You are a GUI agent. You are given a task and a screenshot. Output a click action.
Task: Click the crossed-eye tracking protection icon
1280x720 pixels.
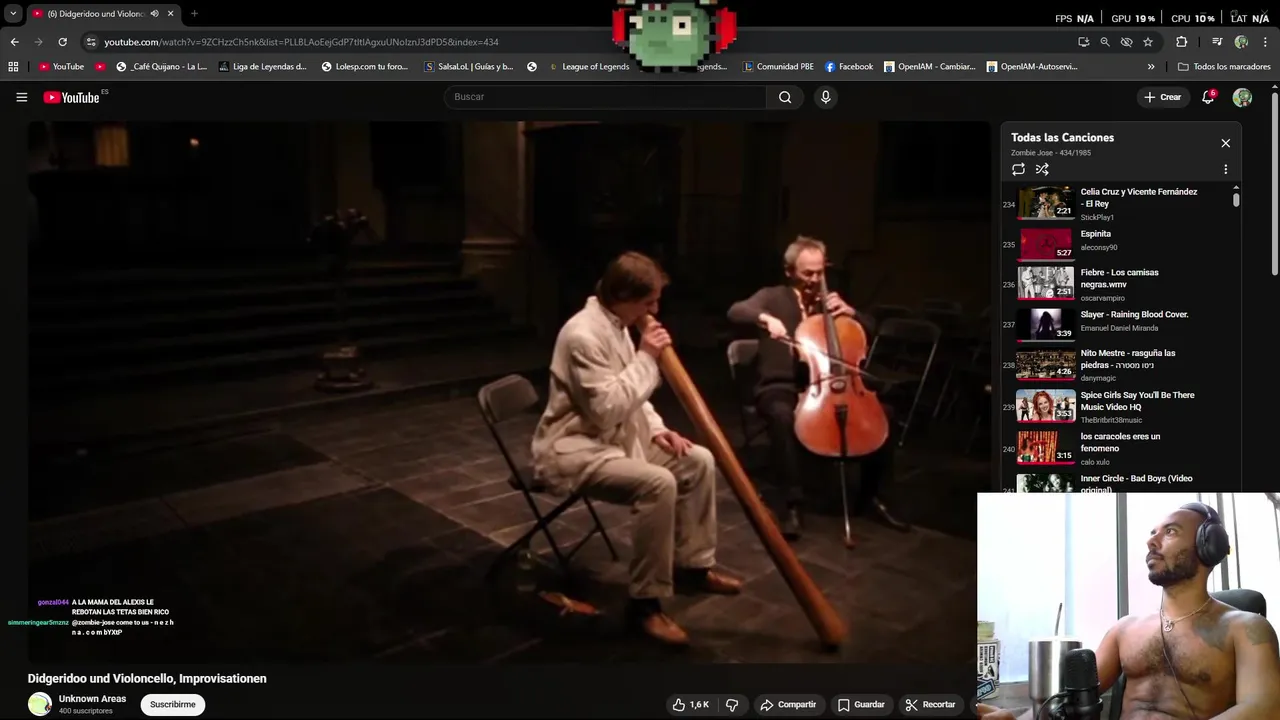click(1126, 42)
